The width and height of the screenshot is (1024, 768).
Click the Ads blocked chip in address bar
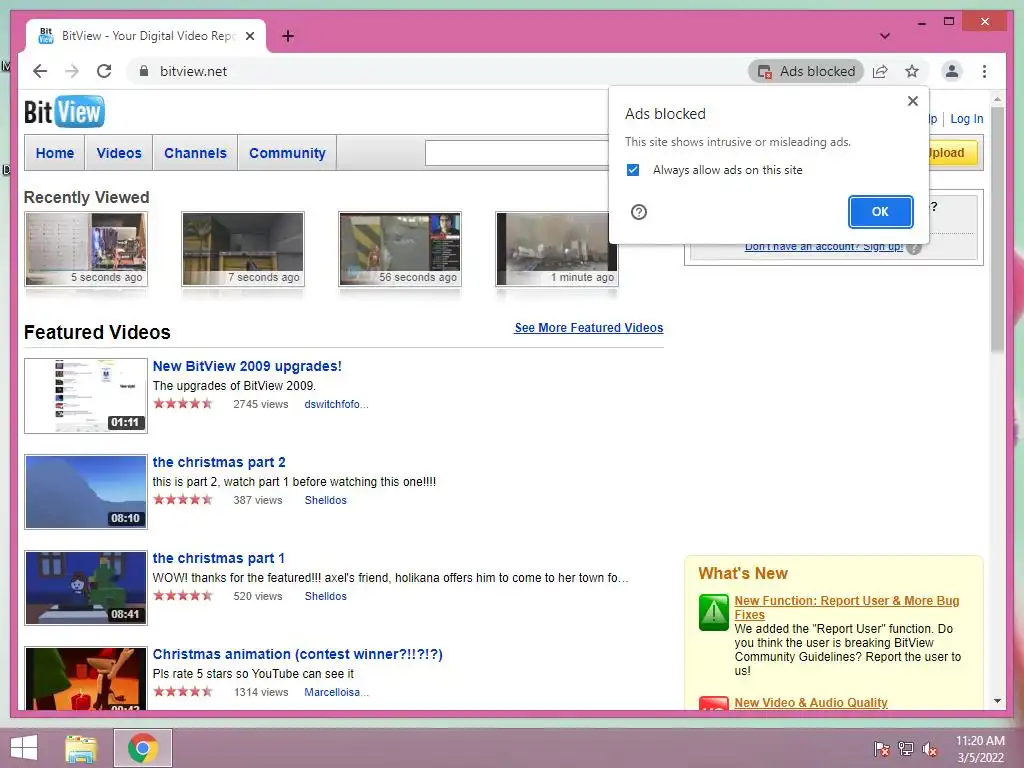pyautogui.click(x=806, y=71)
